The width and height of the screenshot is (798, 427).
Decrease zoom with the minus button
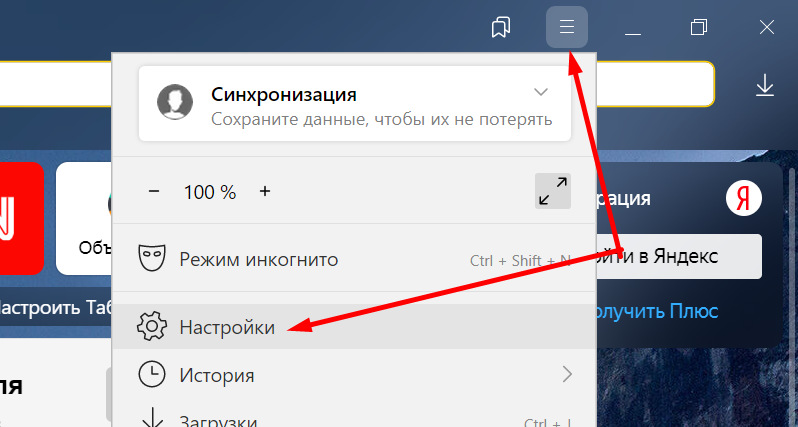(x=154, y=191)
